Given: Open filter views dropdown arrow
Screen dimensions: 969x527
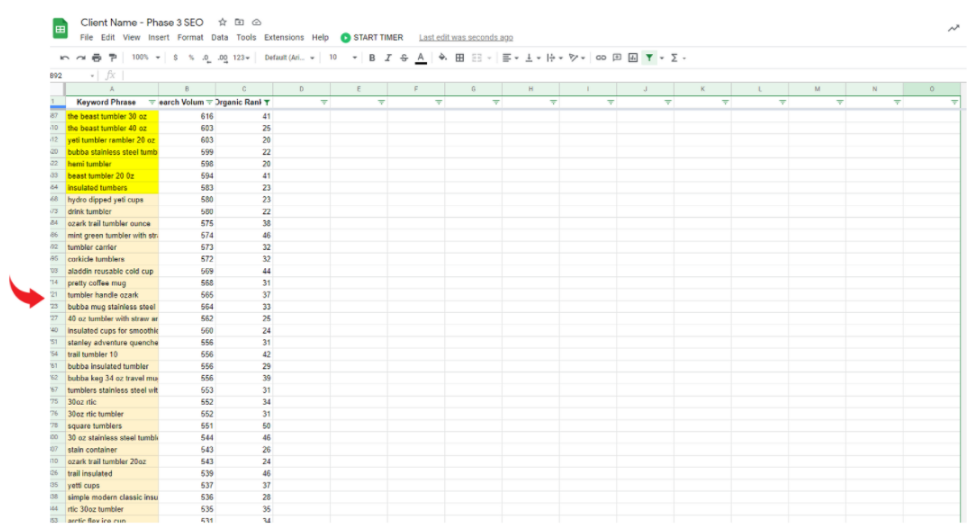Looking at the screenshot, I should [x=662, y=58].
